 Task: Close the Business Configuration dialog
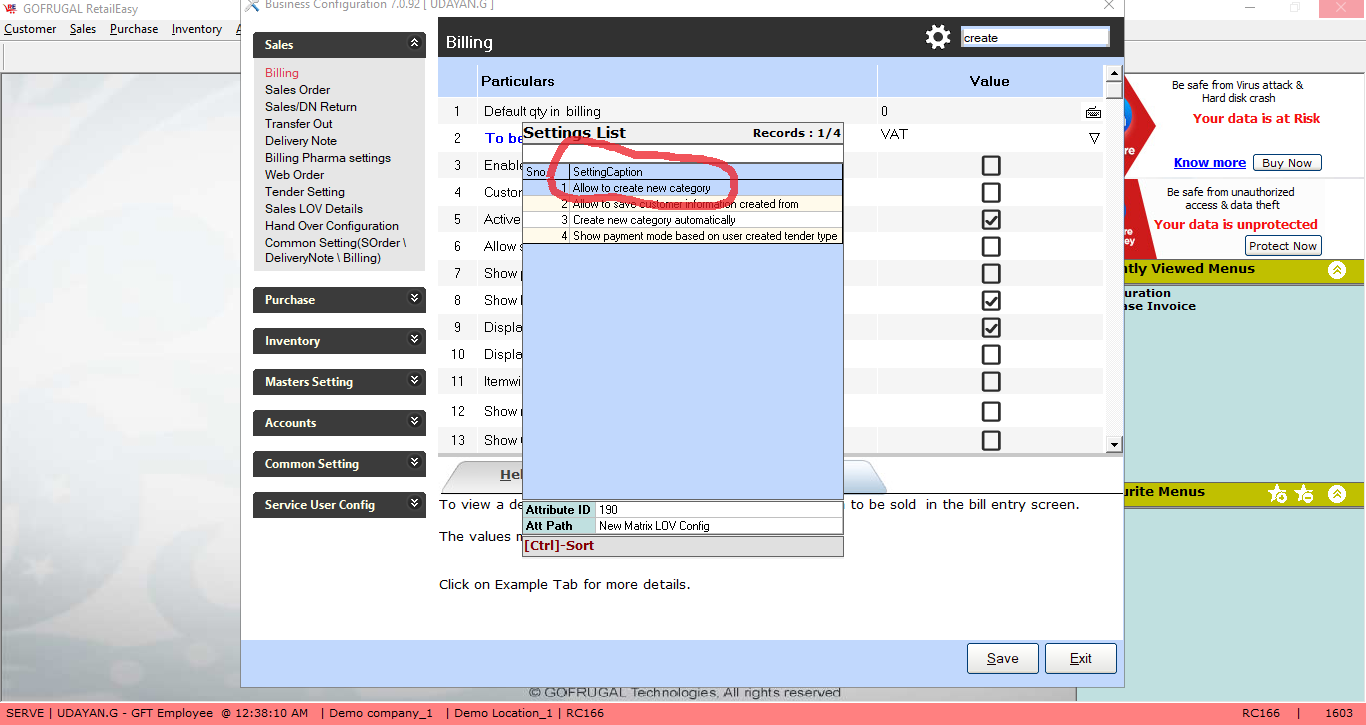tap(1108, 5)
